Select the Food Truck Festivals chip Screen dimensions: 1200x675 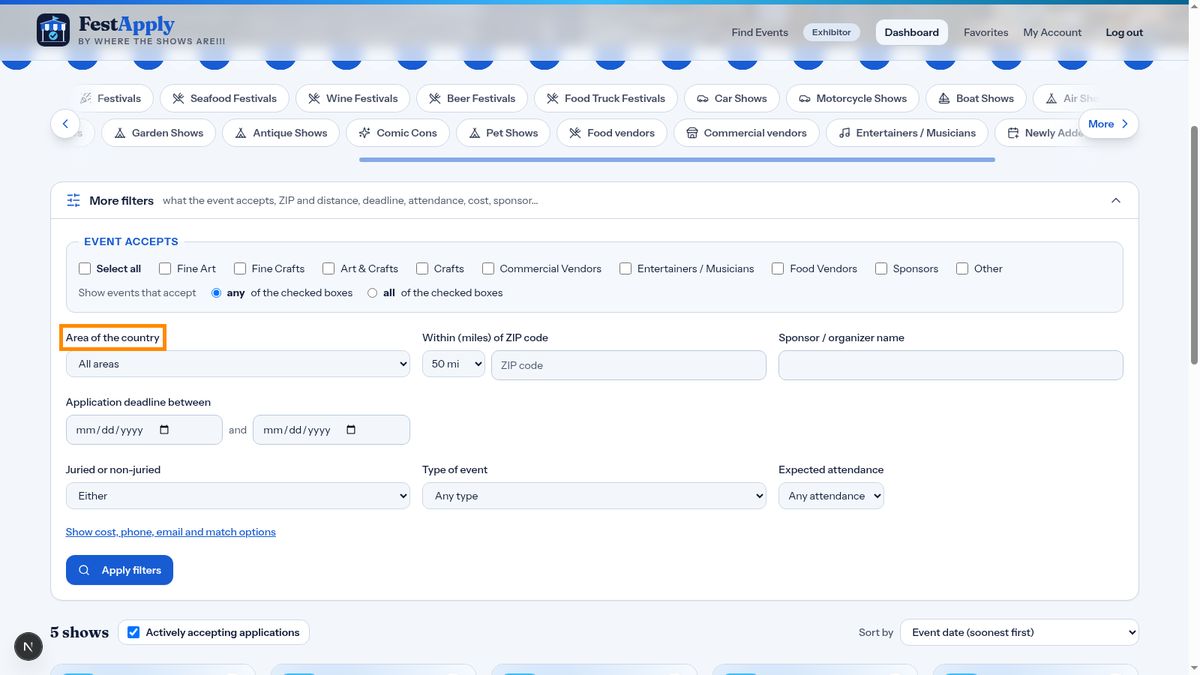[x=606, y=98]
